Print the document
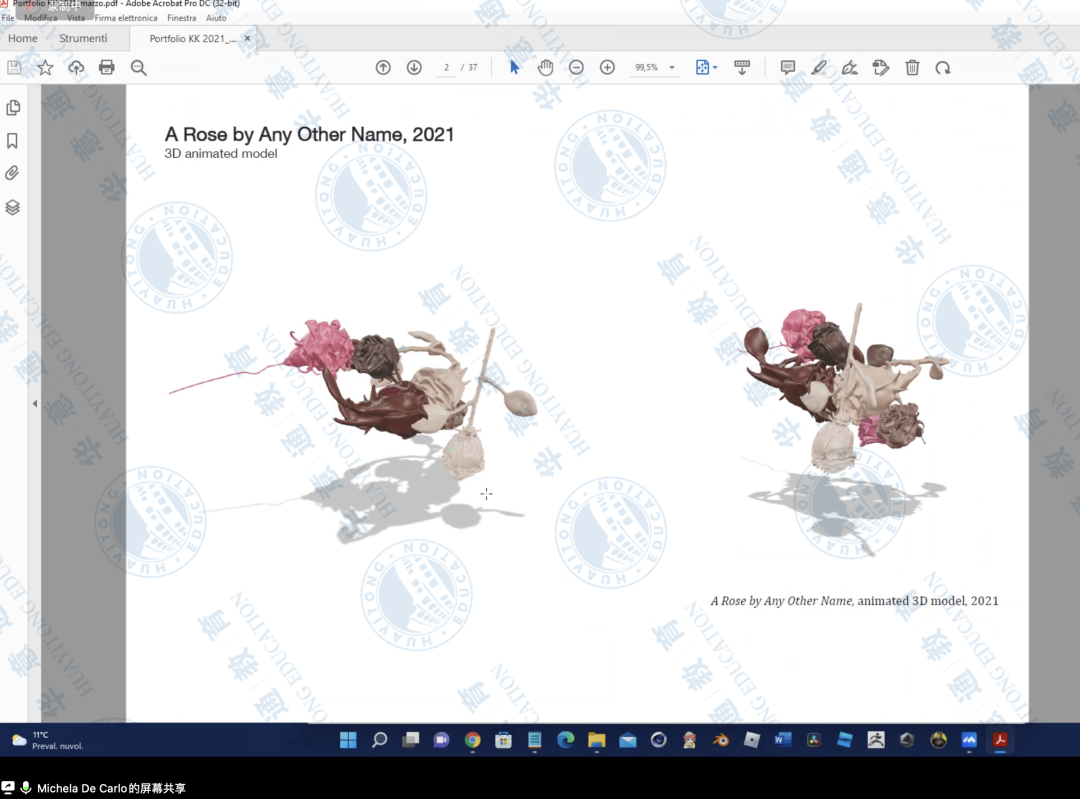Image resolution: width=1080 pixels, height=799 pixels. (107, 68)
